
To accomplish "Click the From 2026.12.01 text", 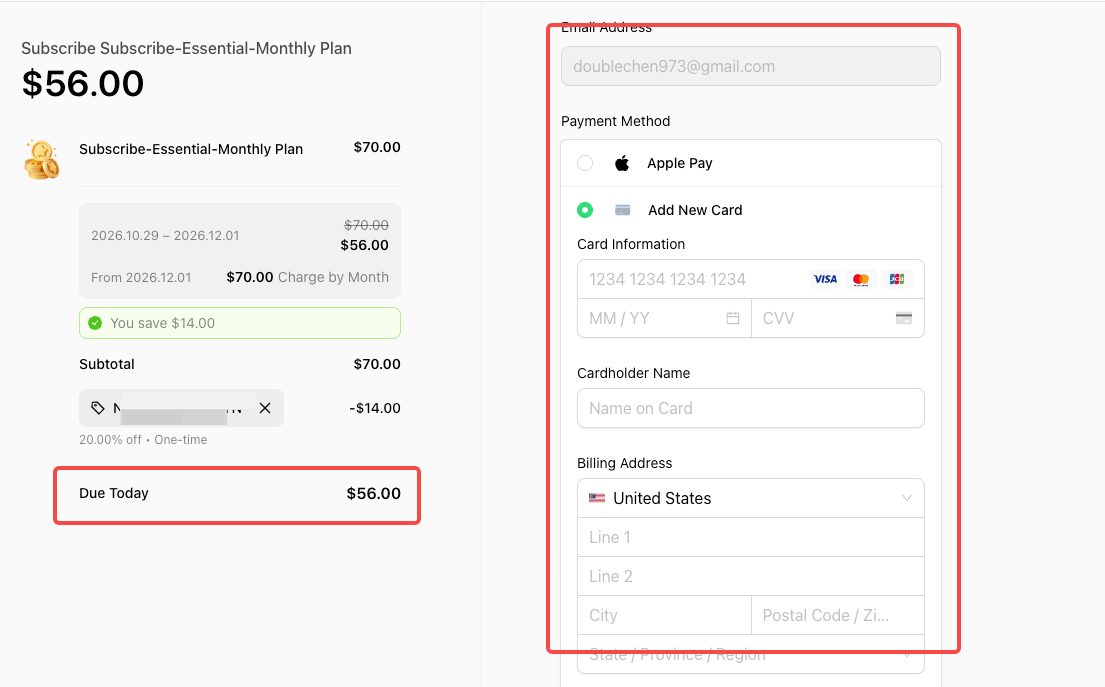I will tap(141, 278).
